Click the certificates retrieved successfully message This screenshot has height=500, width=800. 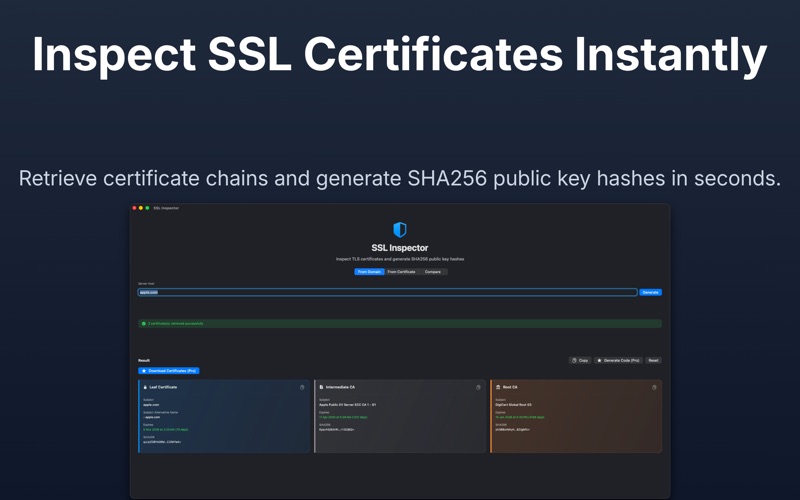pyautogui.click(x=176, y=323)
